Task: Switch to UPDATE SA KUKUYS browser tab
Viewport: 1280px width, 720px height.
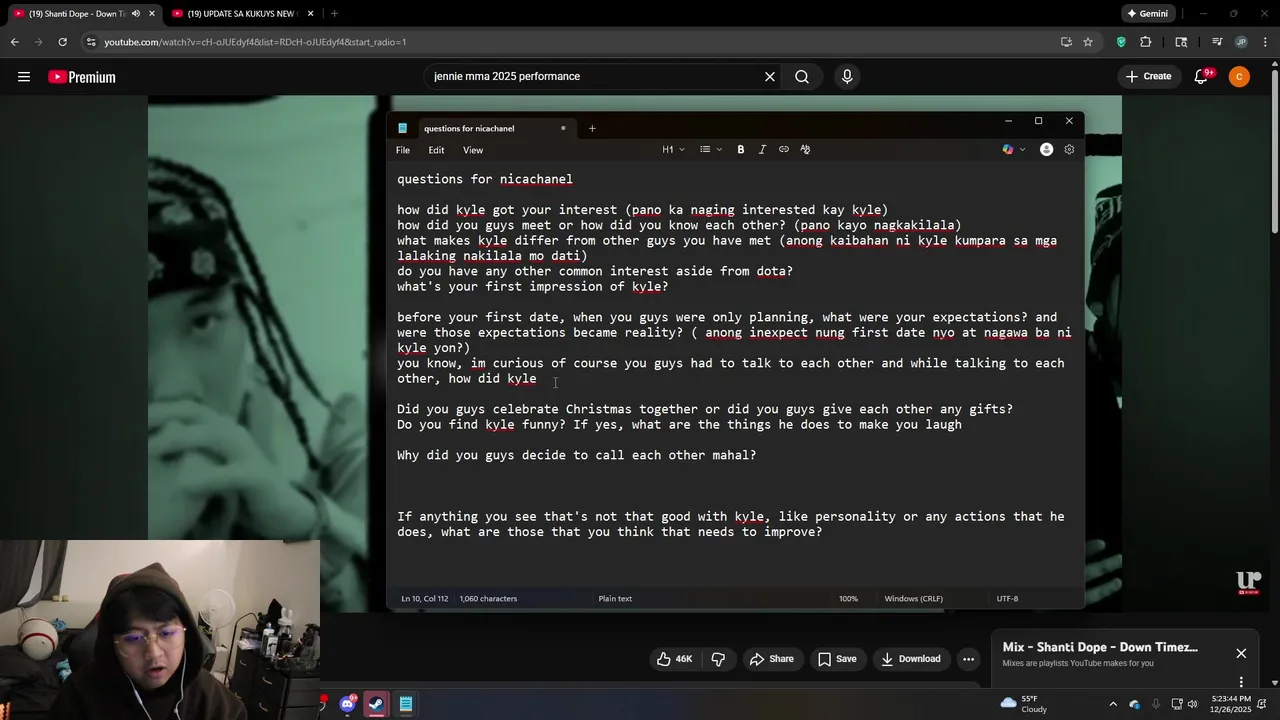Action: coord(240,14)
